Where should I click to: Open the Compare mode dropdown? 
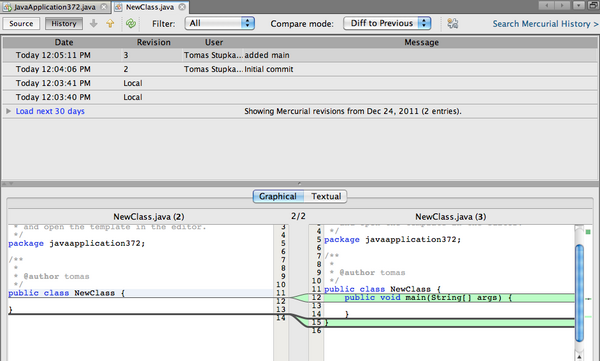pos(387,23)
